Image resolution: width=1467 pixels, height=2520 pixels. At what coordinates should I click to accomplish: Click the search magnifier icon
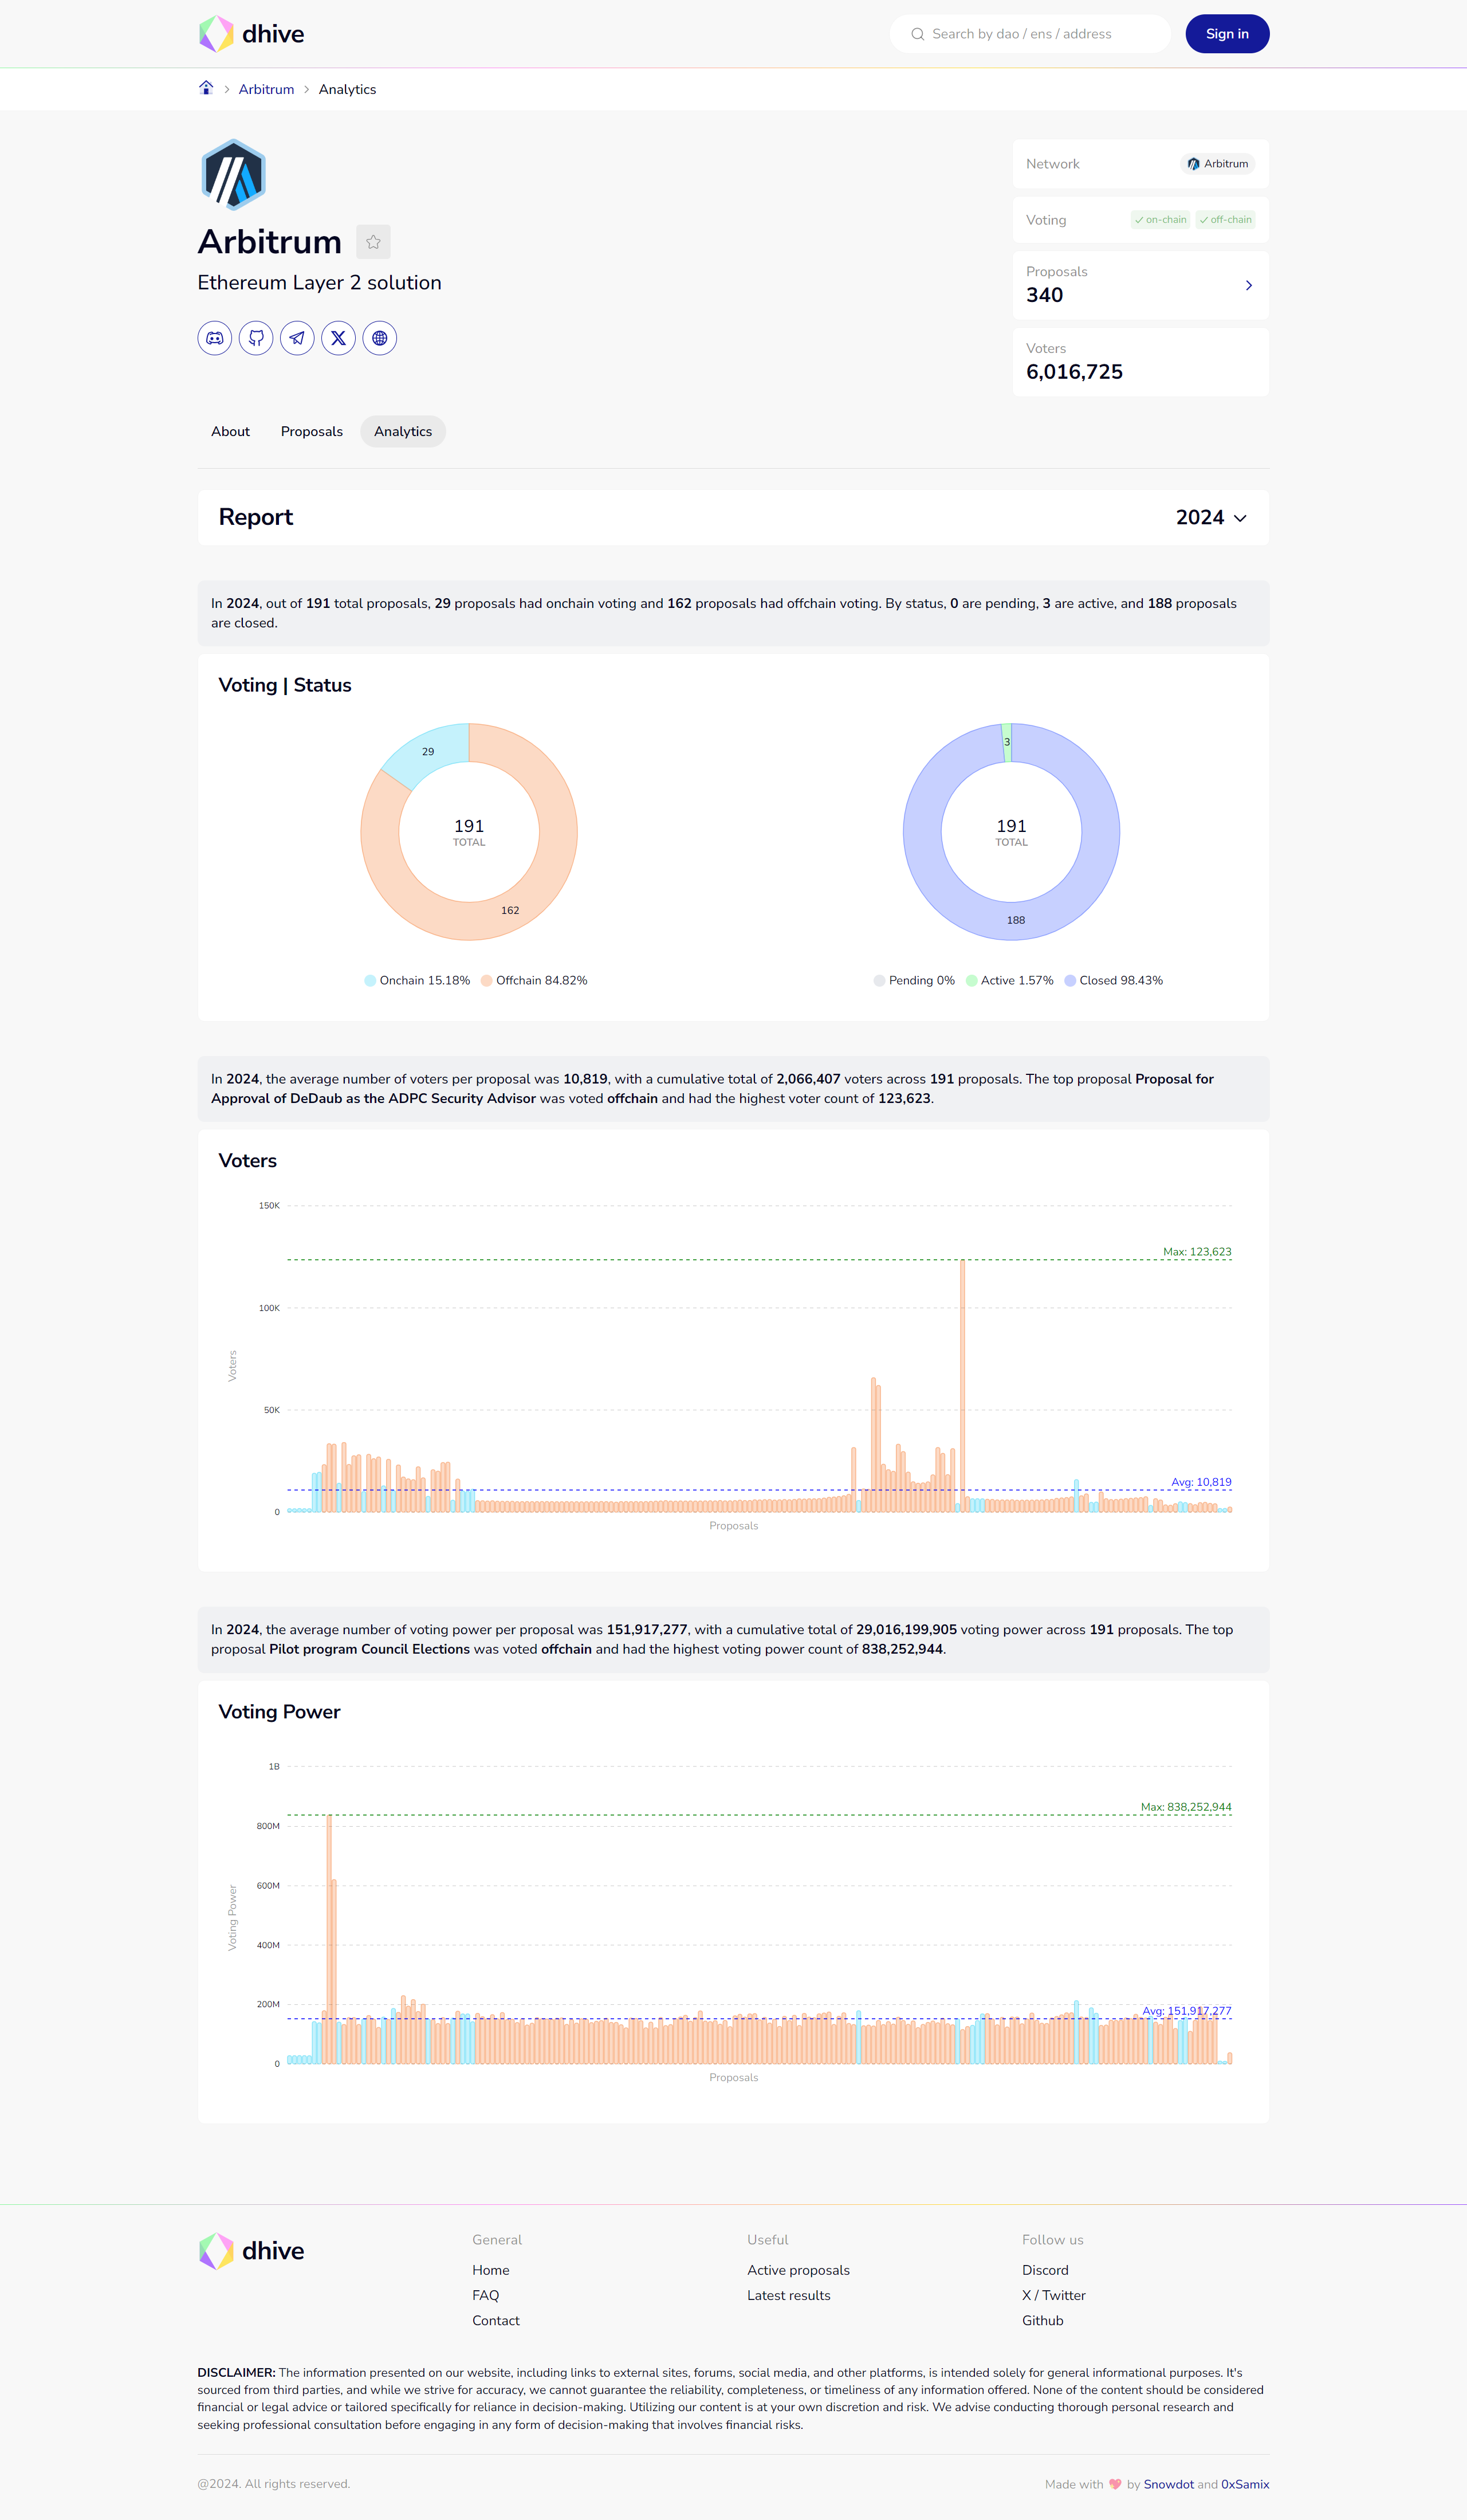(917, 34)
